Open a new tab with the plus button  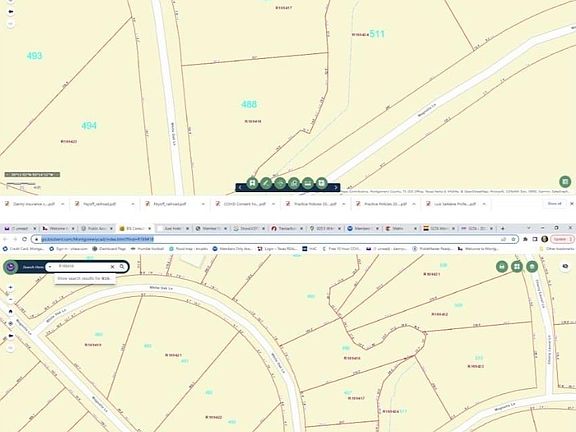pos(503,228)
